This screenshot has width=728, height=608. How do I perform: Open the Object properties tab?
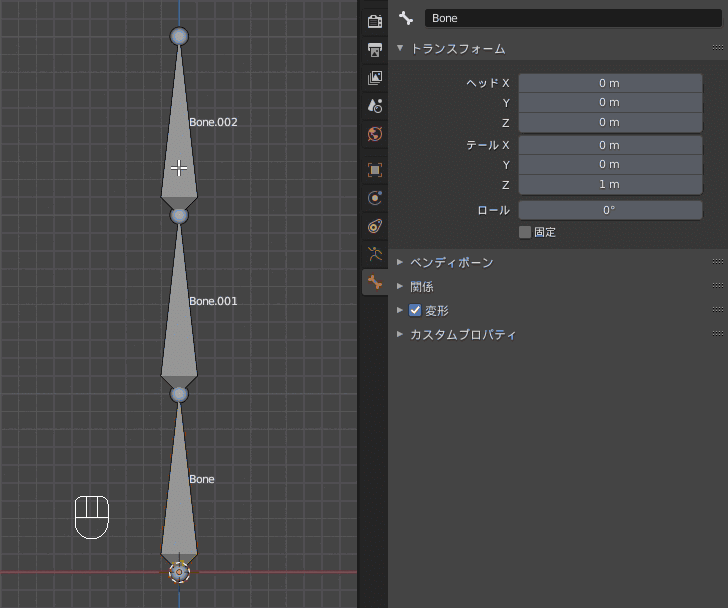(x=375, y=170)
